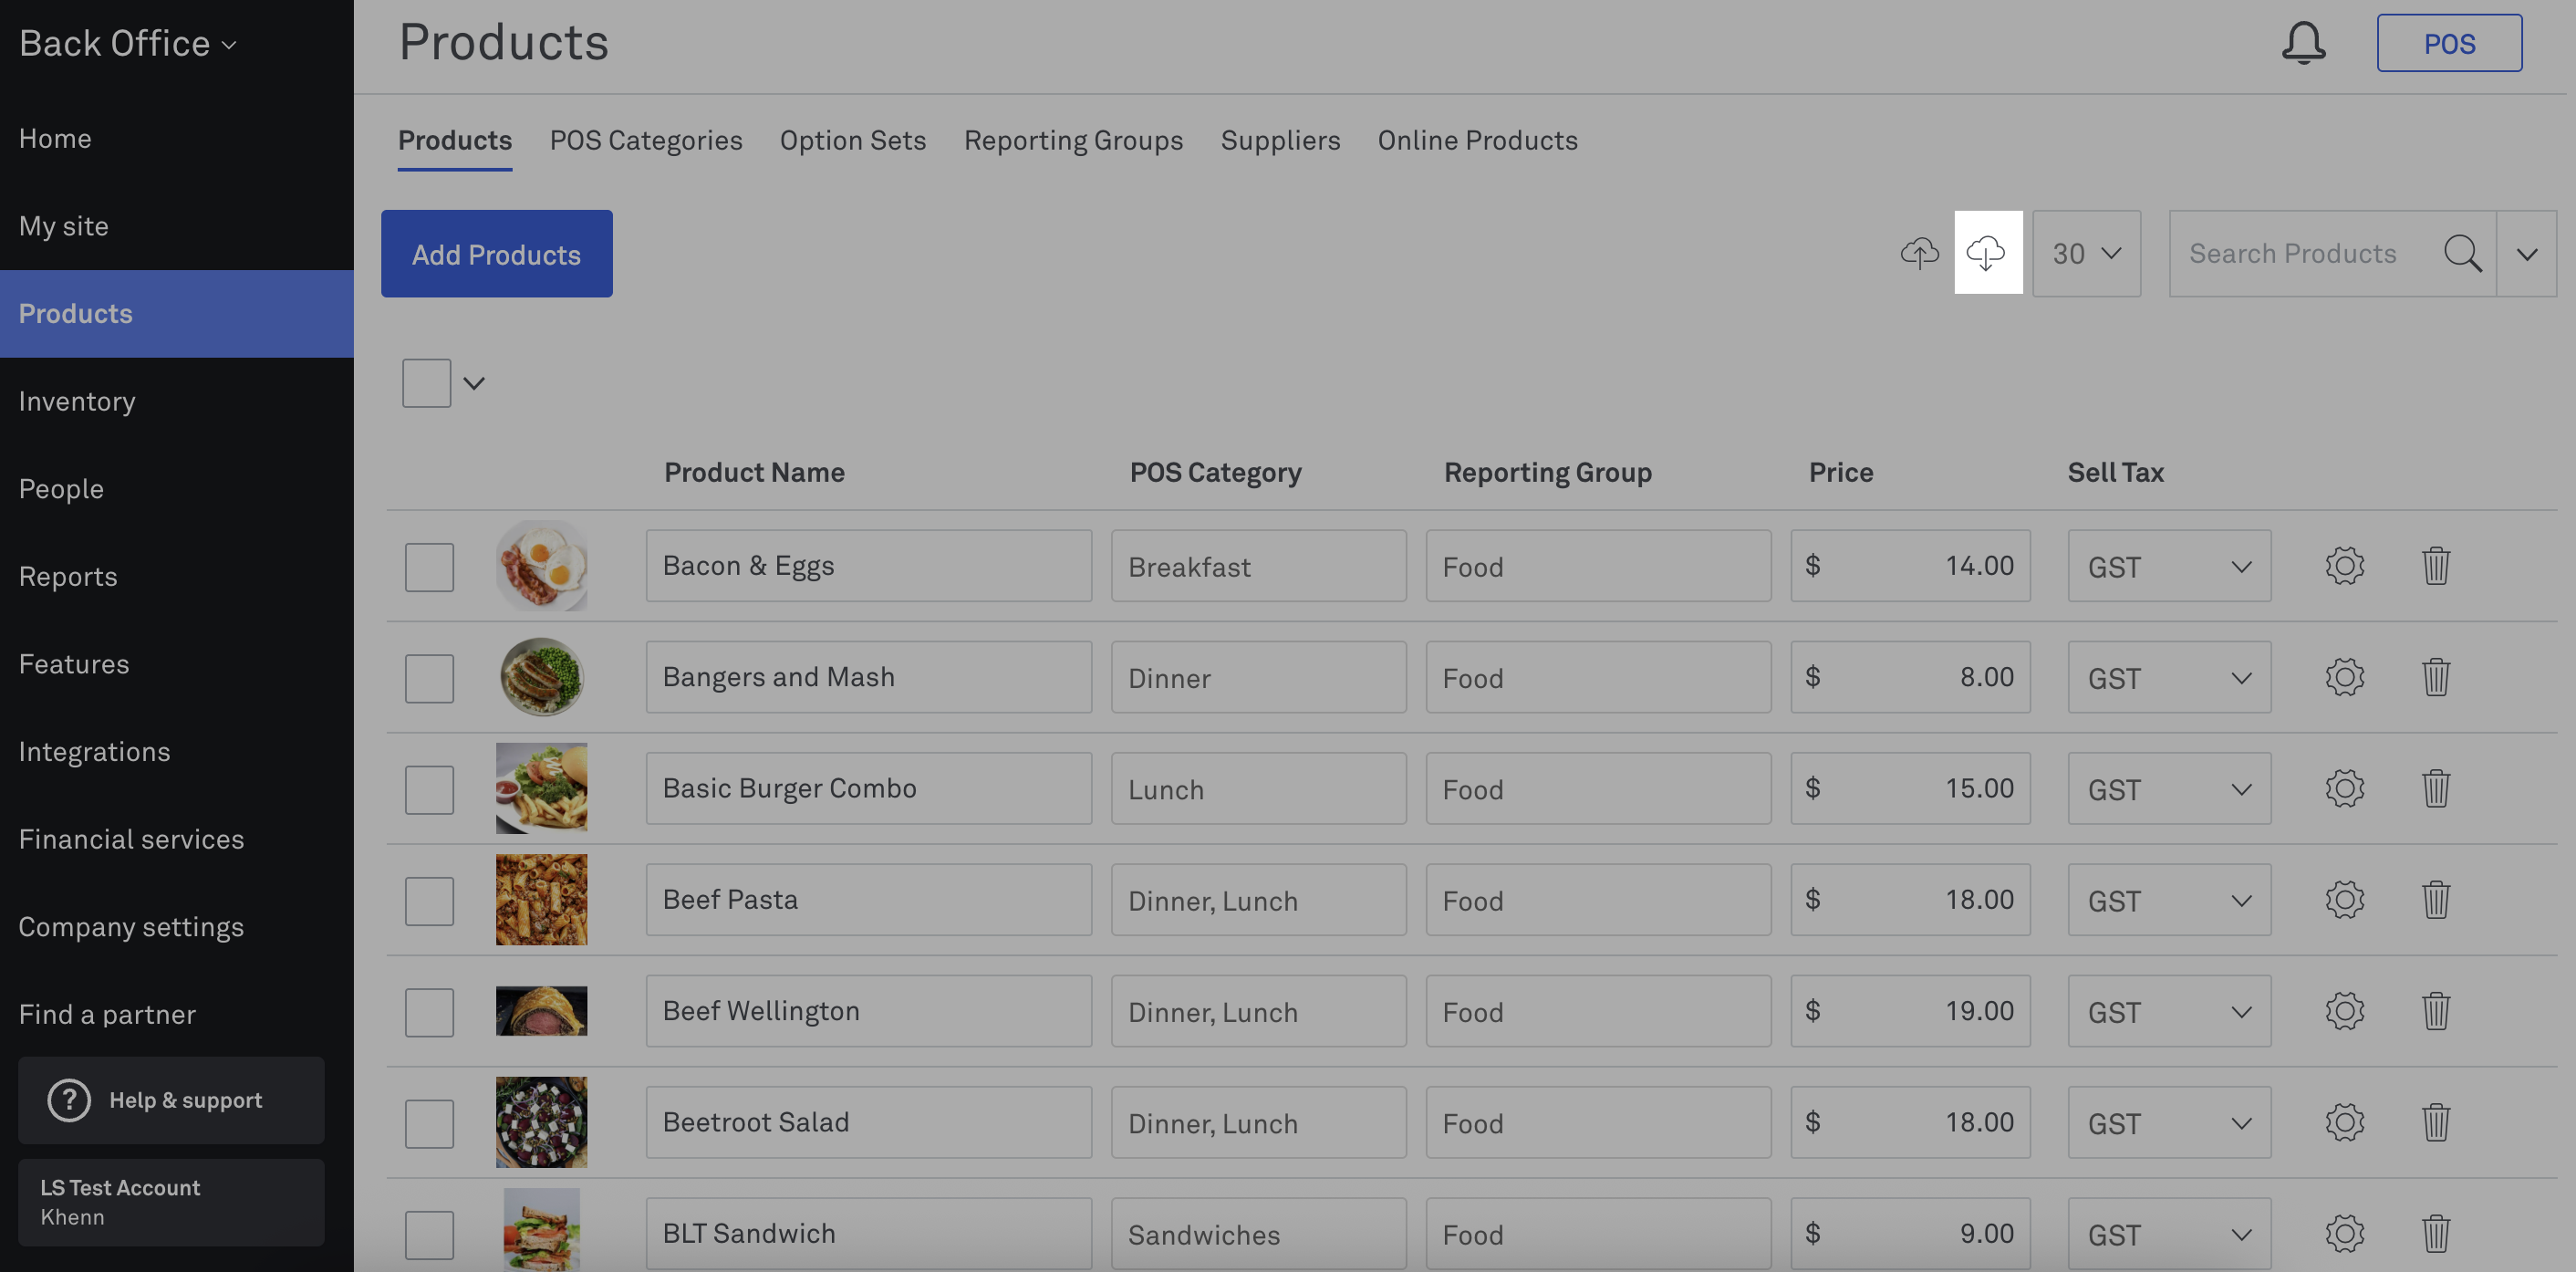Open LS Test Account Khenn profile
Viewport: 2576px width, 1272px height.
[x=171, y=1202]
